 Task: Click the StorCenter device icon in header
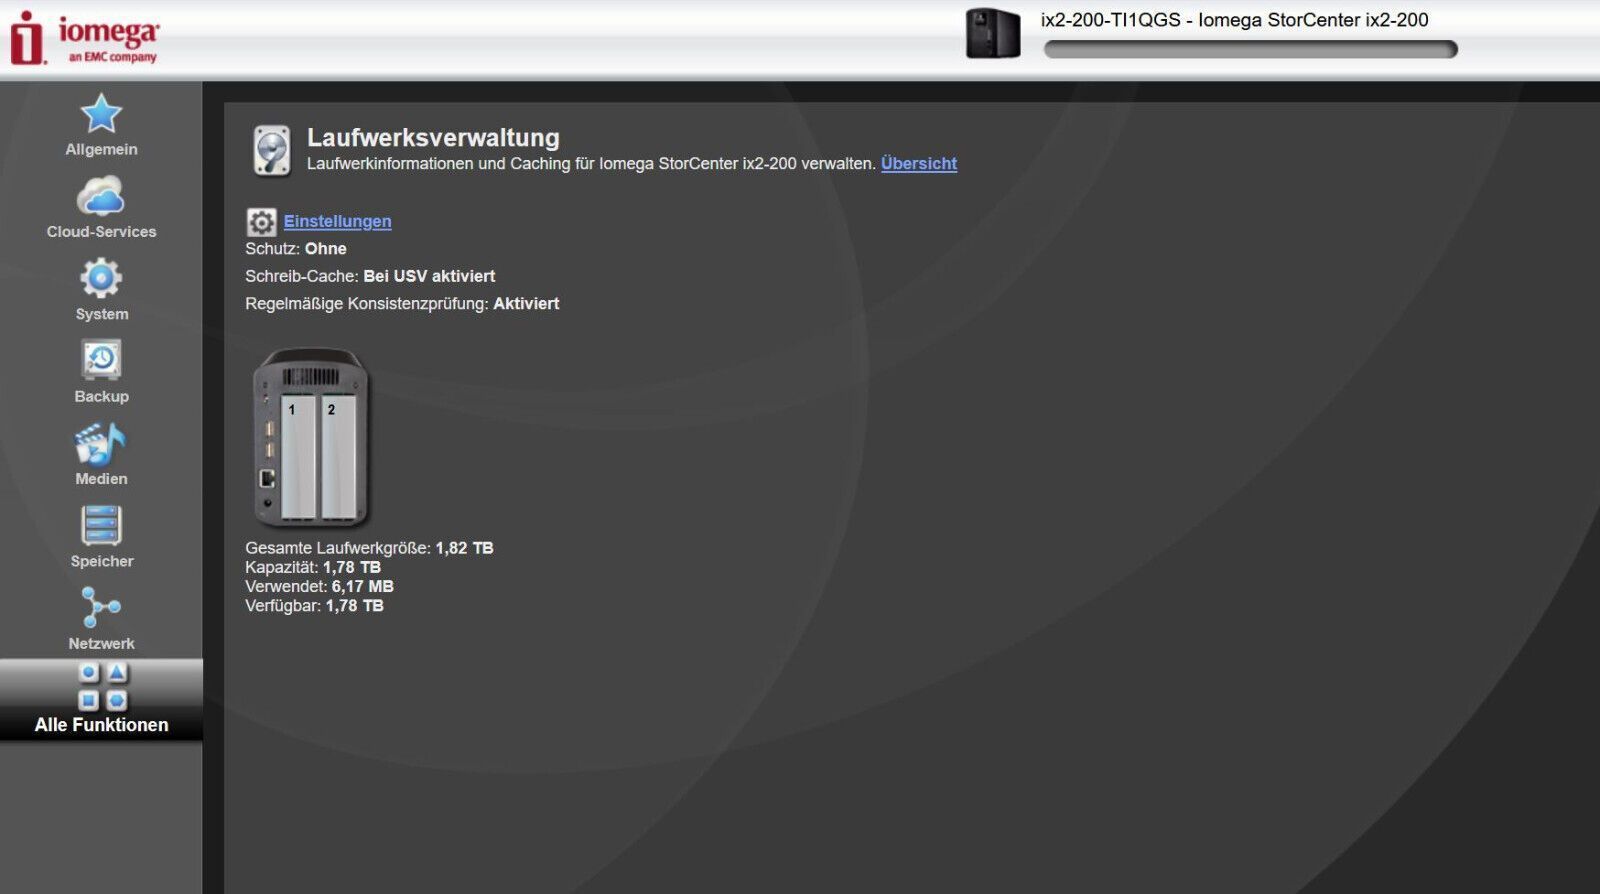coord(992,33)
